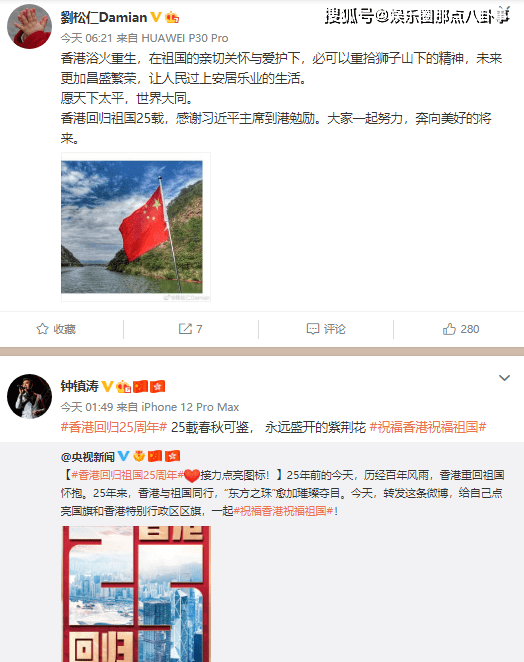Open 钟镇涛's profile avatar
Screen dimensions: 524x662
click(x=30, y=396)
